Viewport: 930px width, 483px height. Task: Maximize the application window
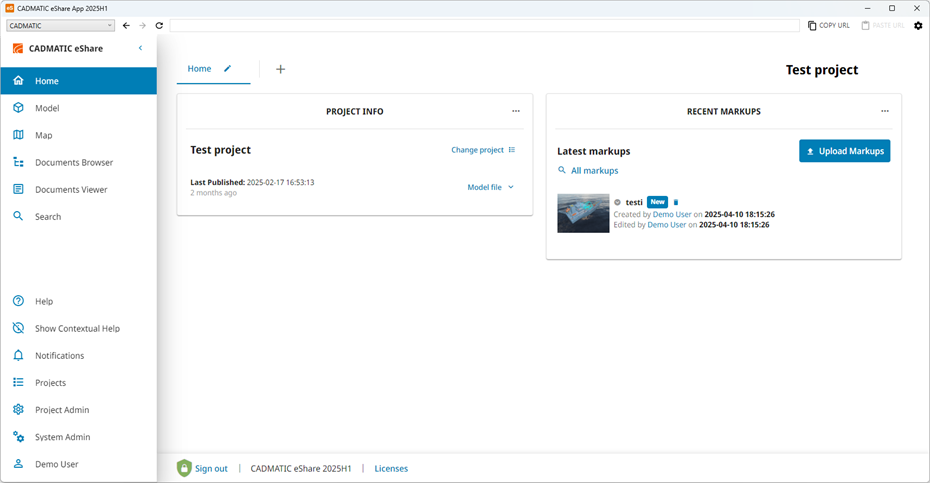891,8
